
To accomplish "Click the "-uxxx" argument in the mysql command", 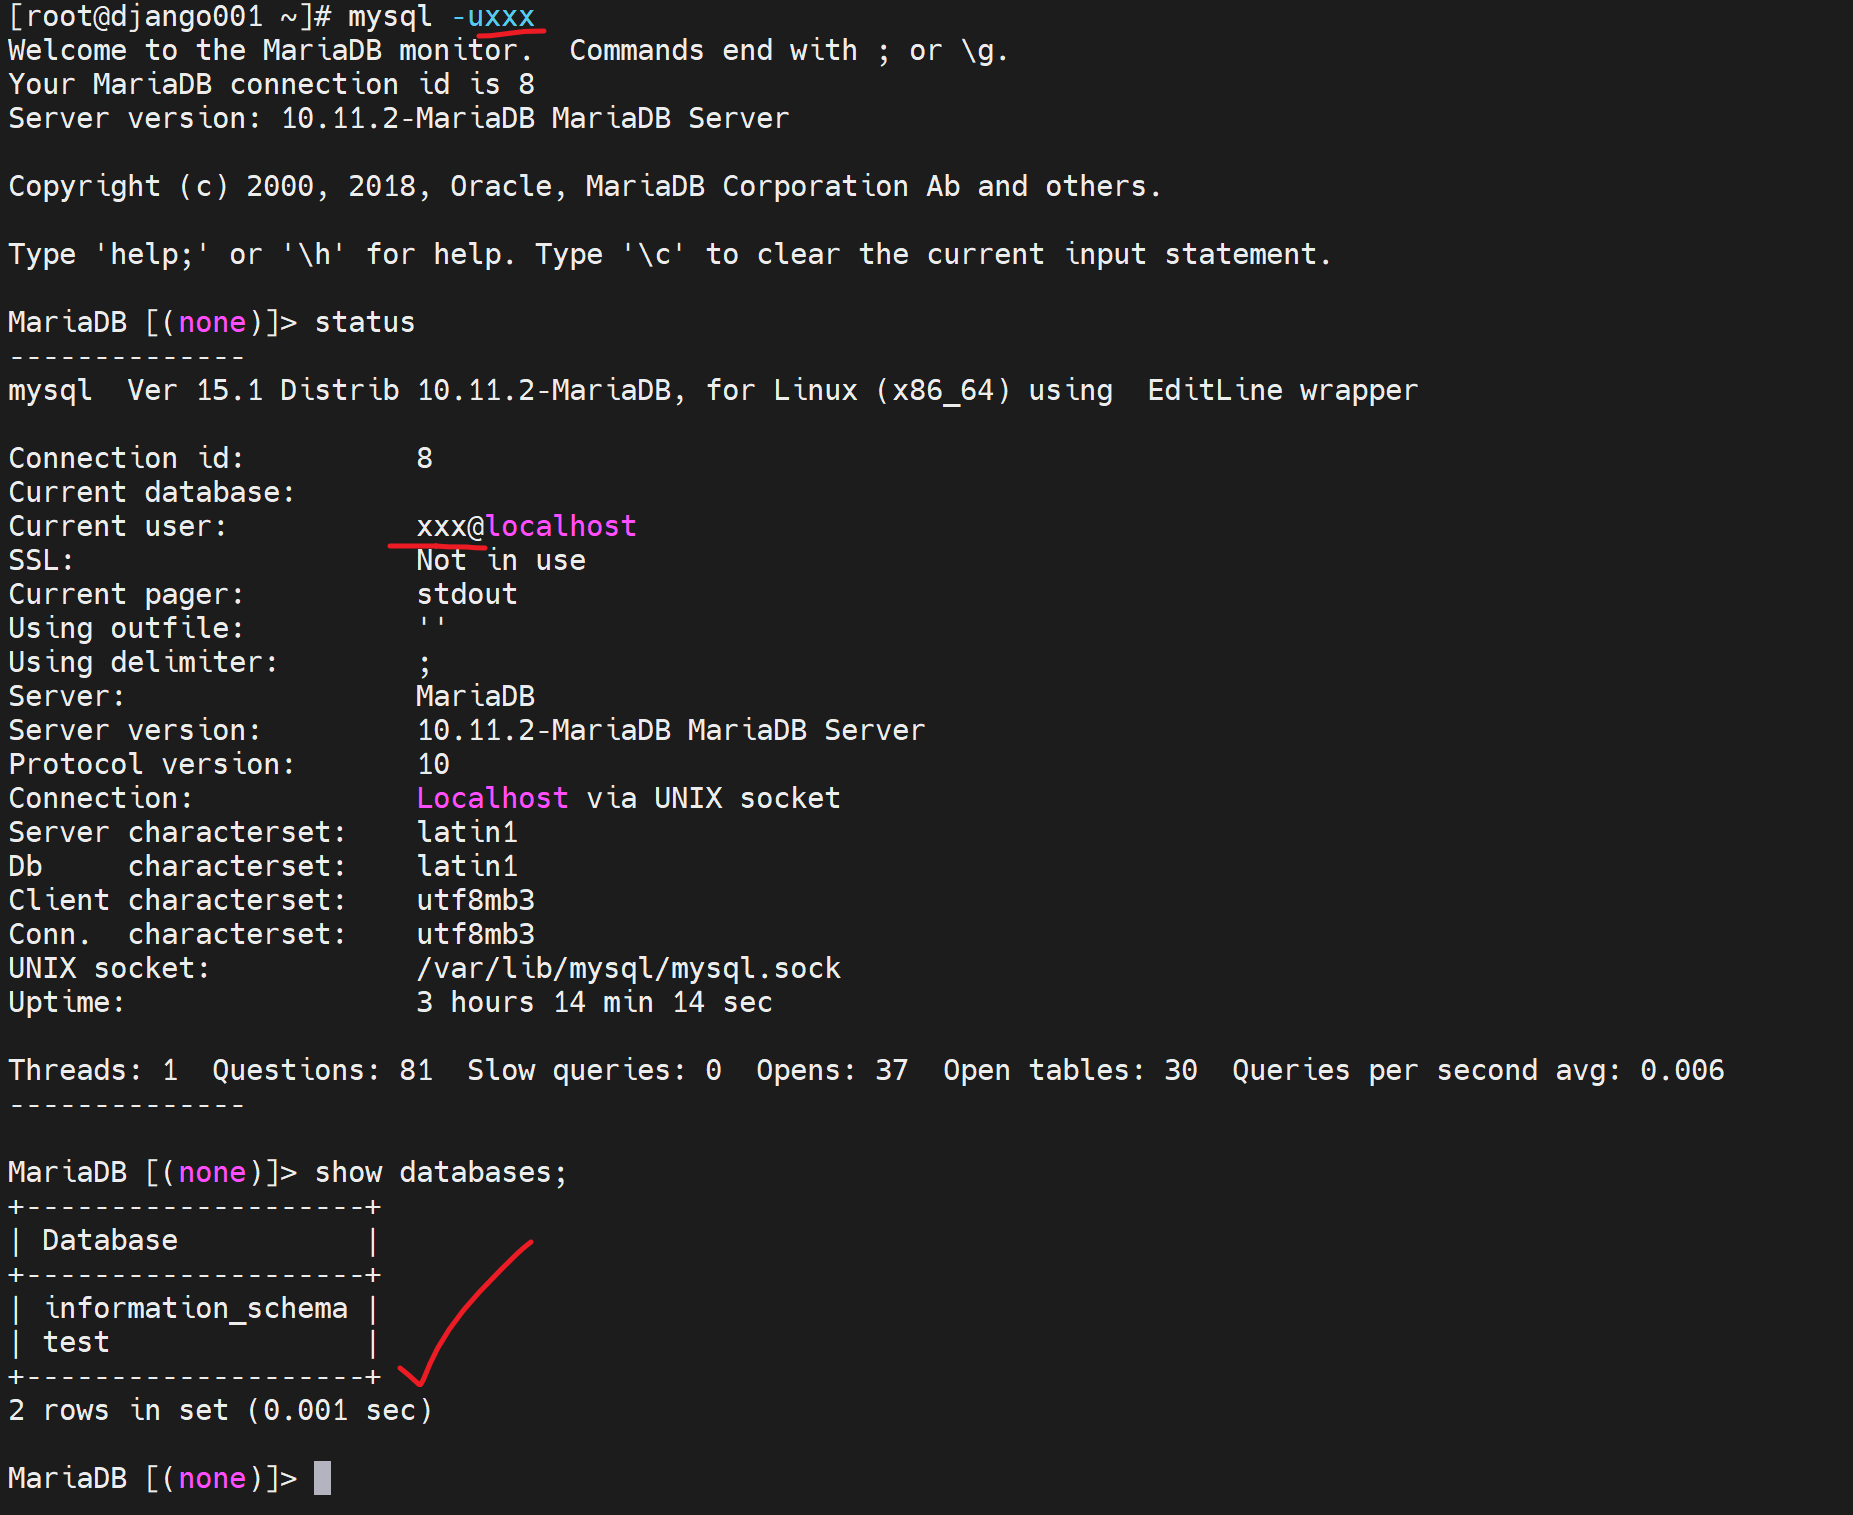I will (x=492, y=17).
